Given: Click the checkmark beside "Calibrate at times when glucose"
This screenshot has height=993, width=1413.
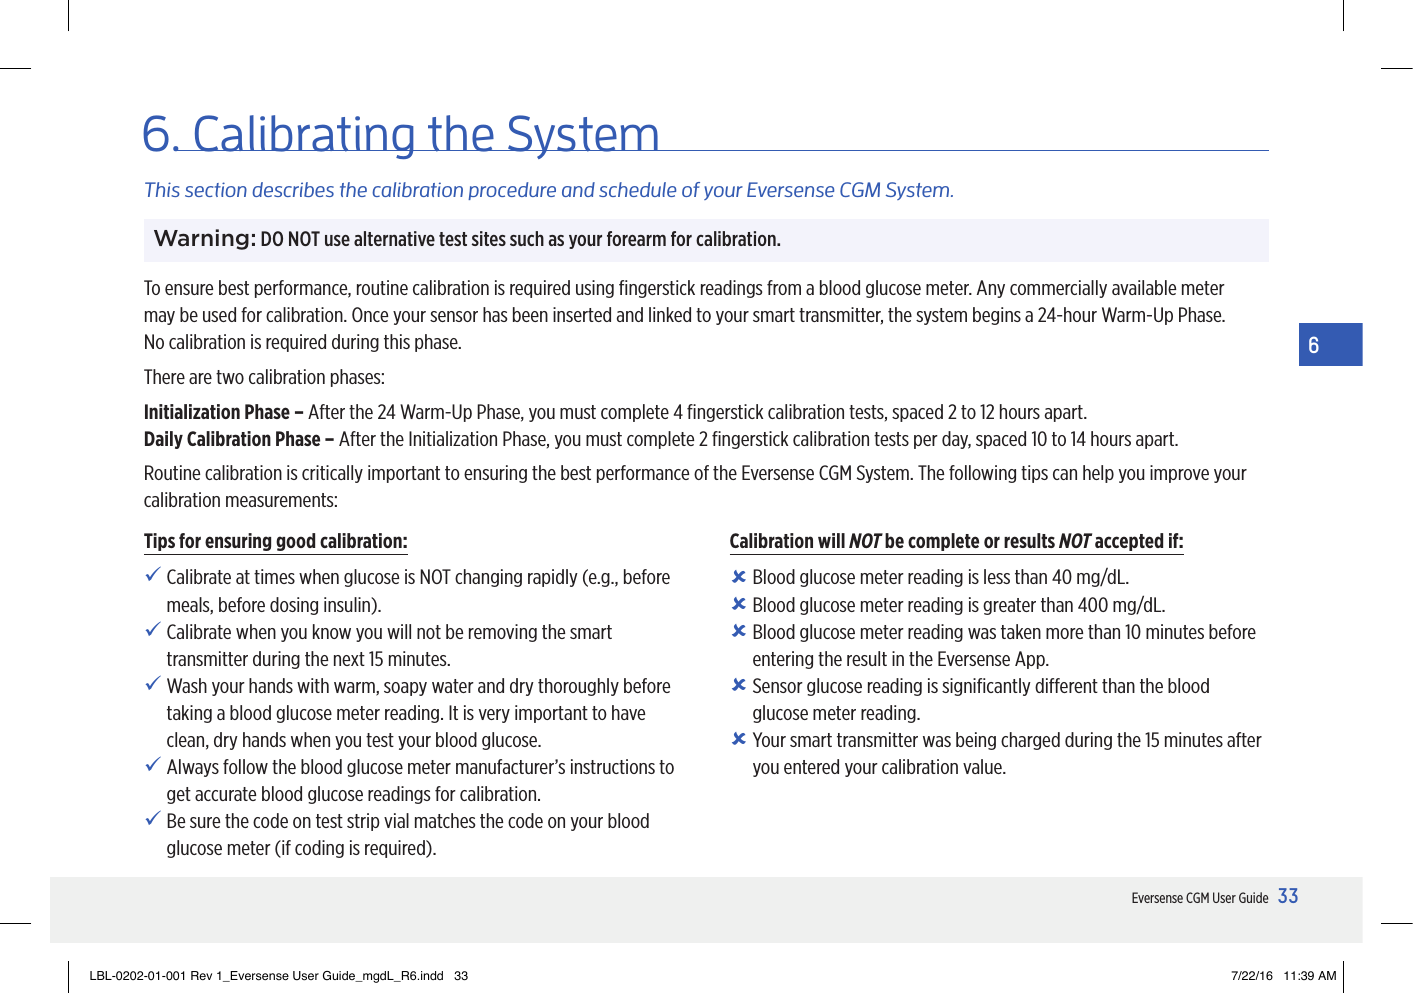Looking at the screenshot, I should 153,575.
